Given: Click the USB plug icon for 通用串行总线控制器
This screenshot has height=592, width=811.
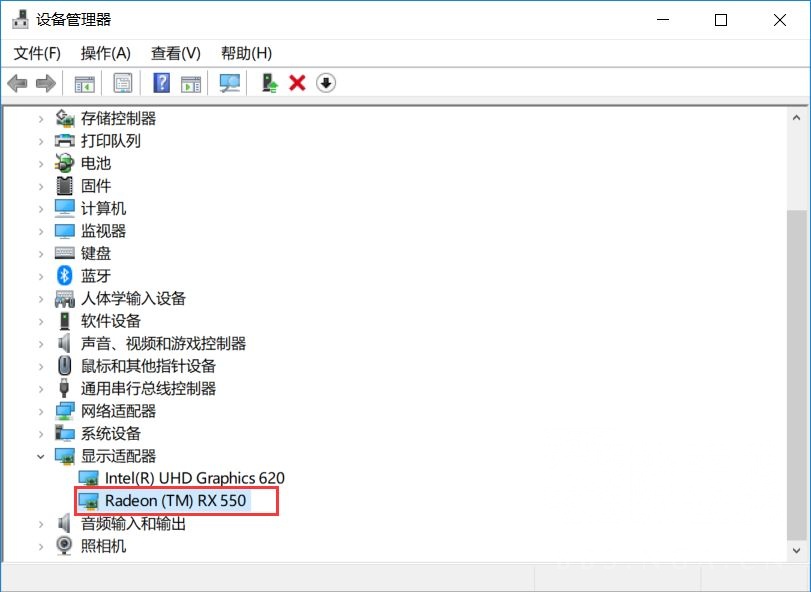Looking at the screenshot, I should (x=65, y=388).
